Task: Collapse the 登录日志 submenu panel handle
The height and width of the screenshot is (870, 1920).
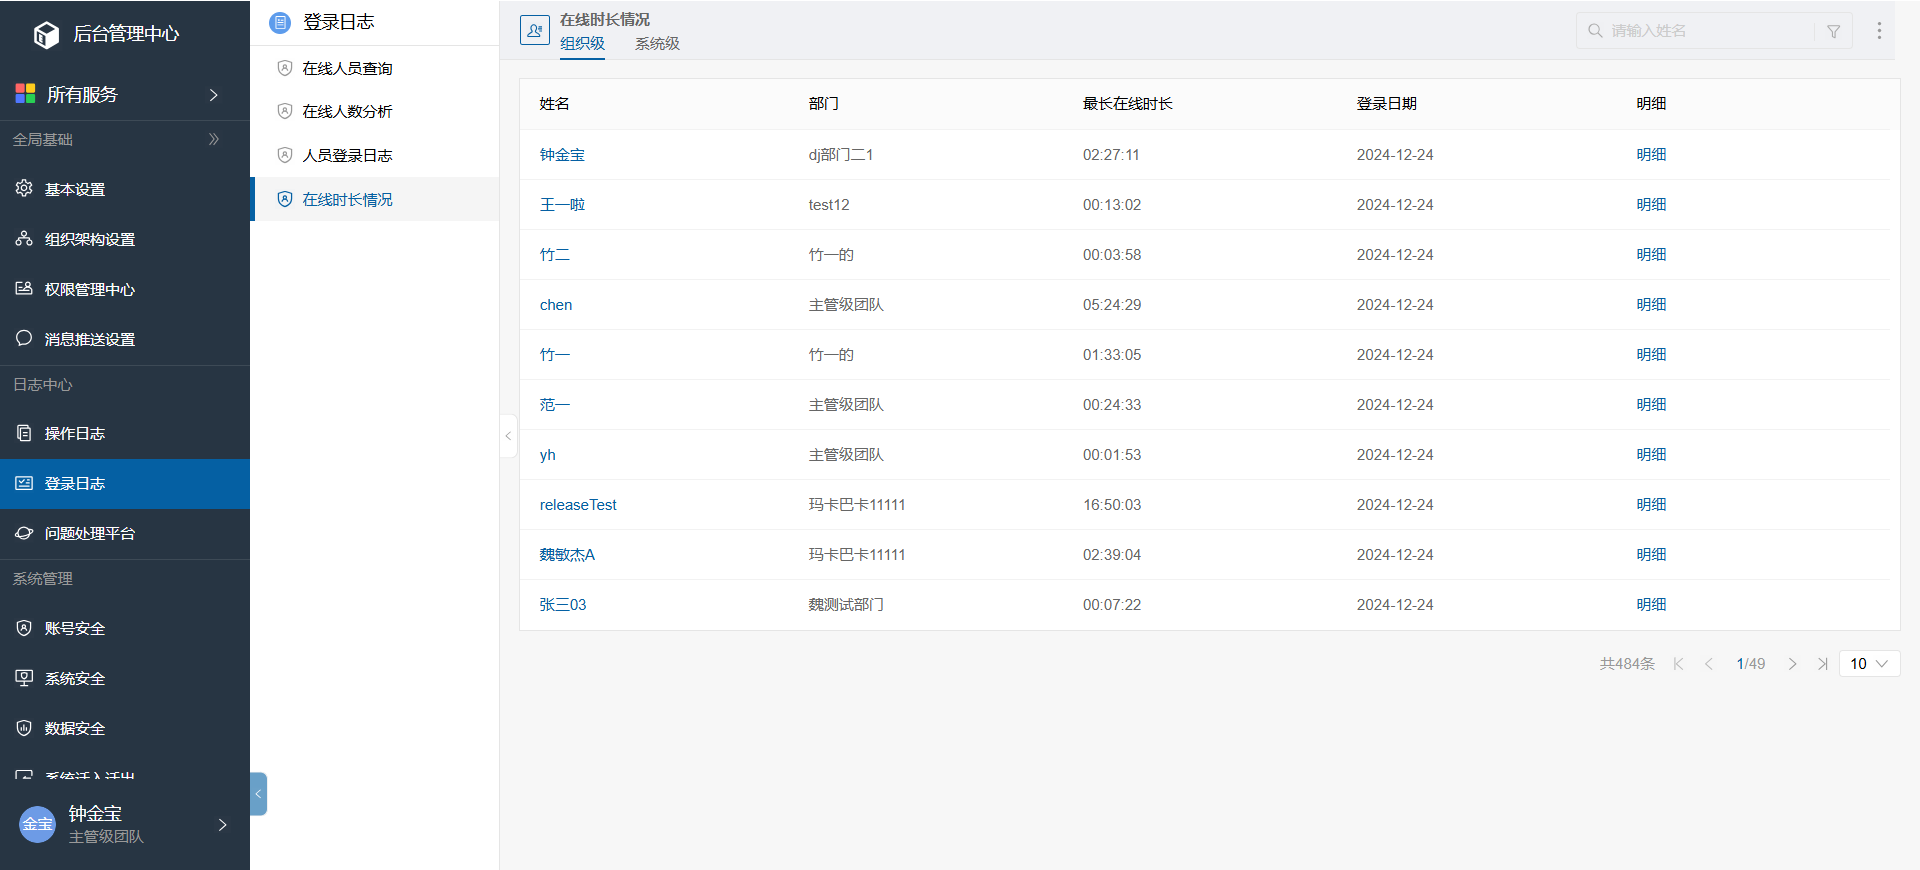Action: [508, 436]
